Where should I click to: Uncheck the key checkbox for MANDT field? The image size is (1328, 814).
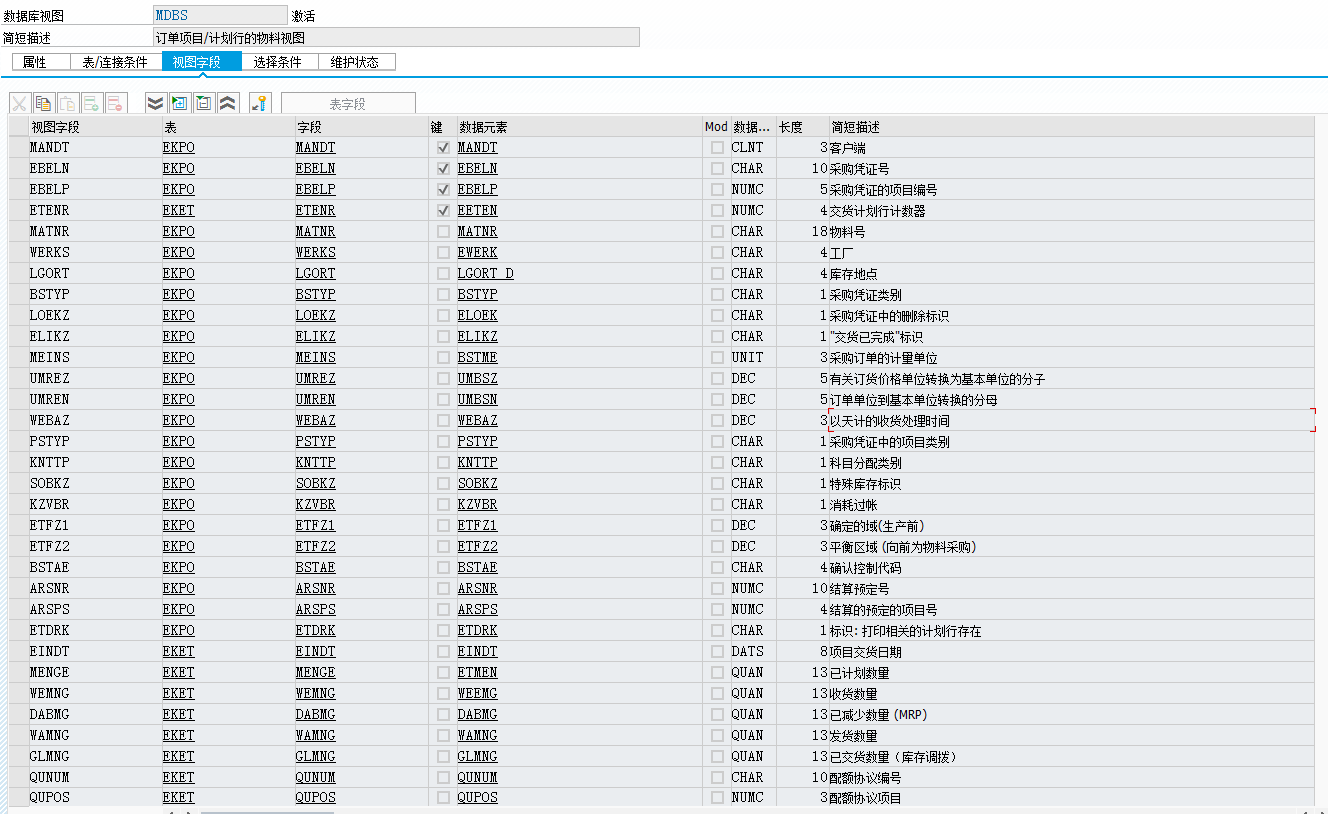click(443, 147)
